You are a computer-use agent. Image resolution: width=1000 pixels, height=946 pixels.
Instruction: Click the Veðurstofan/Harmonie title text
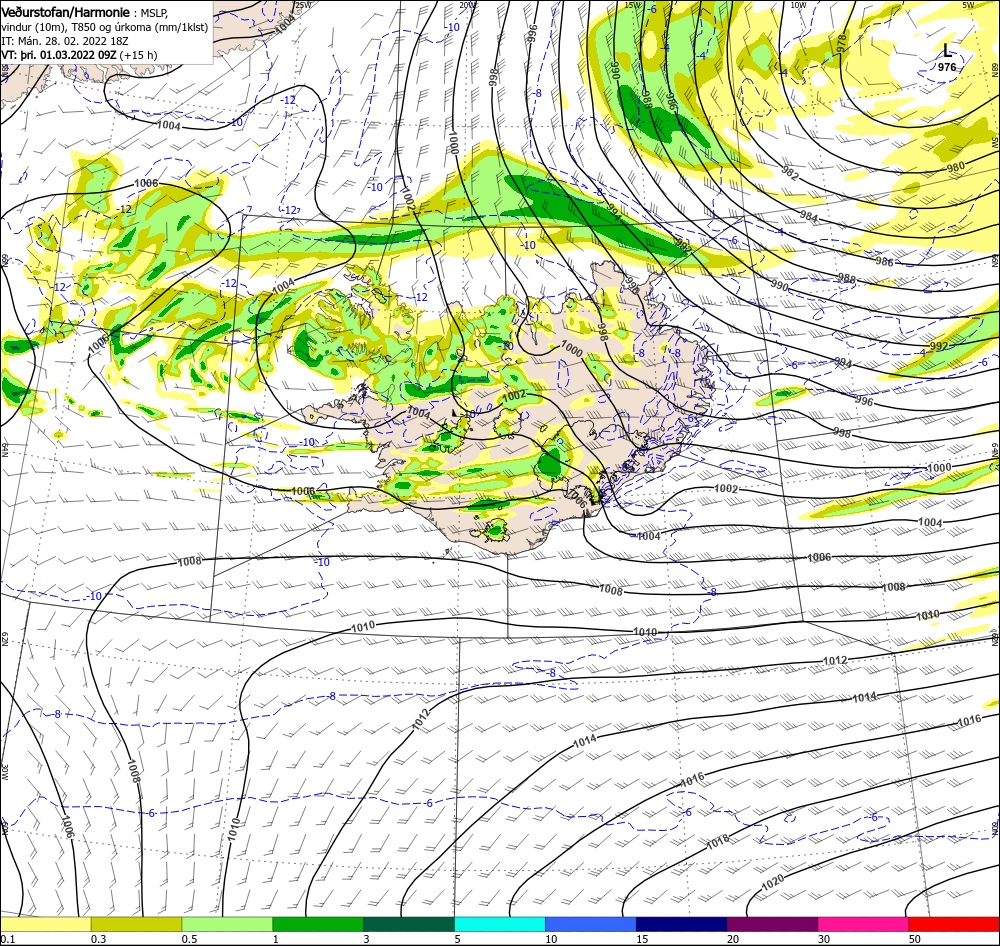(x=65, y=12)
